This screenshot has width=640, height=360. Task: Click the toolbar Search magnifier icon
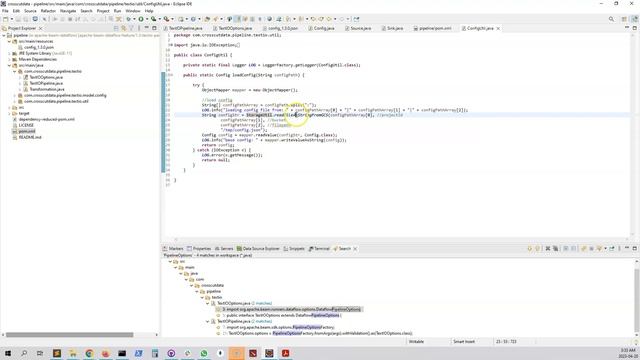coord(611,19)
